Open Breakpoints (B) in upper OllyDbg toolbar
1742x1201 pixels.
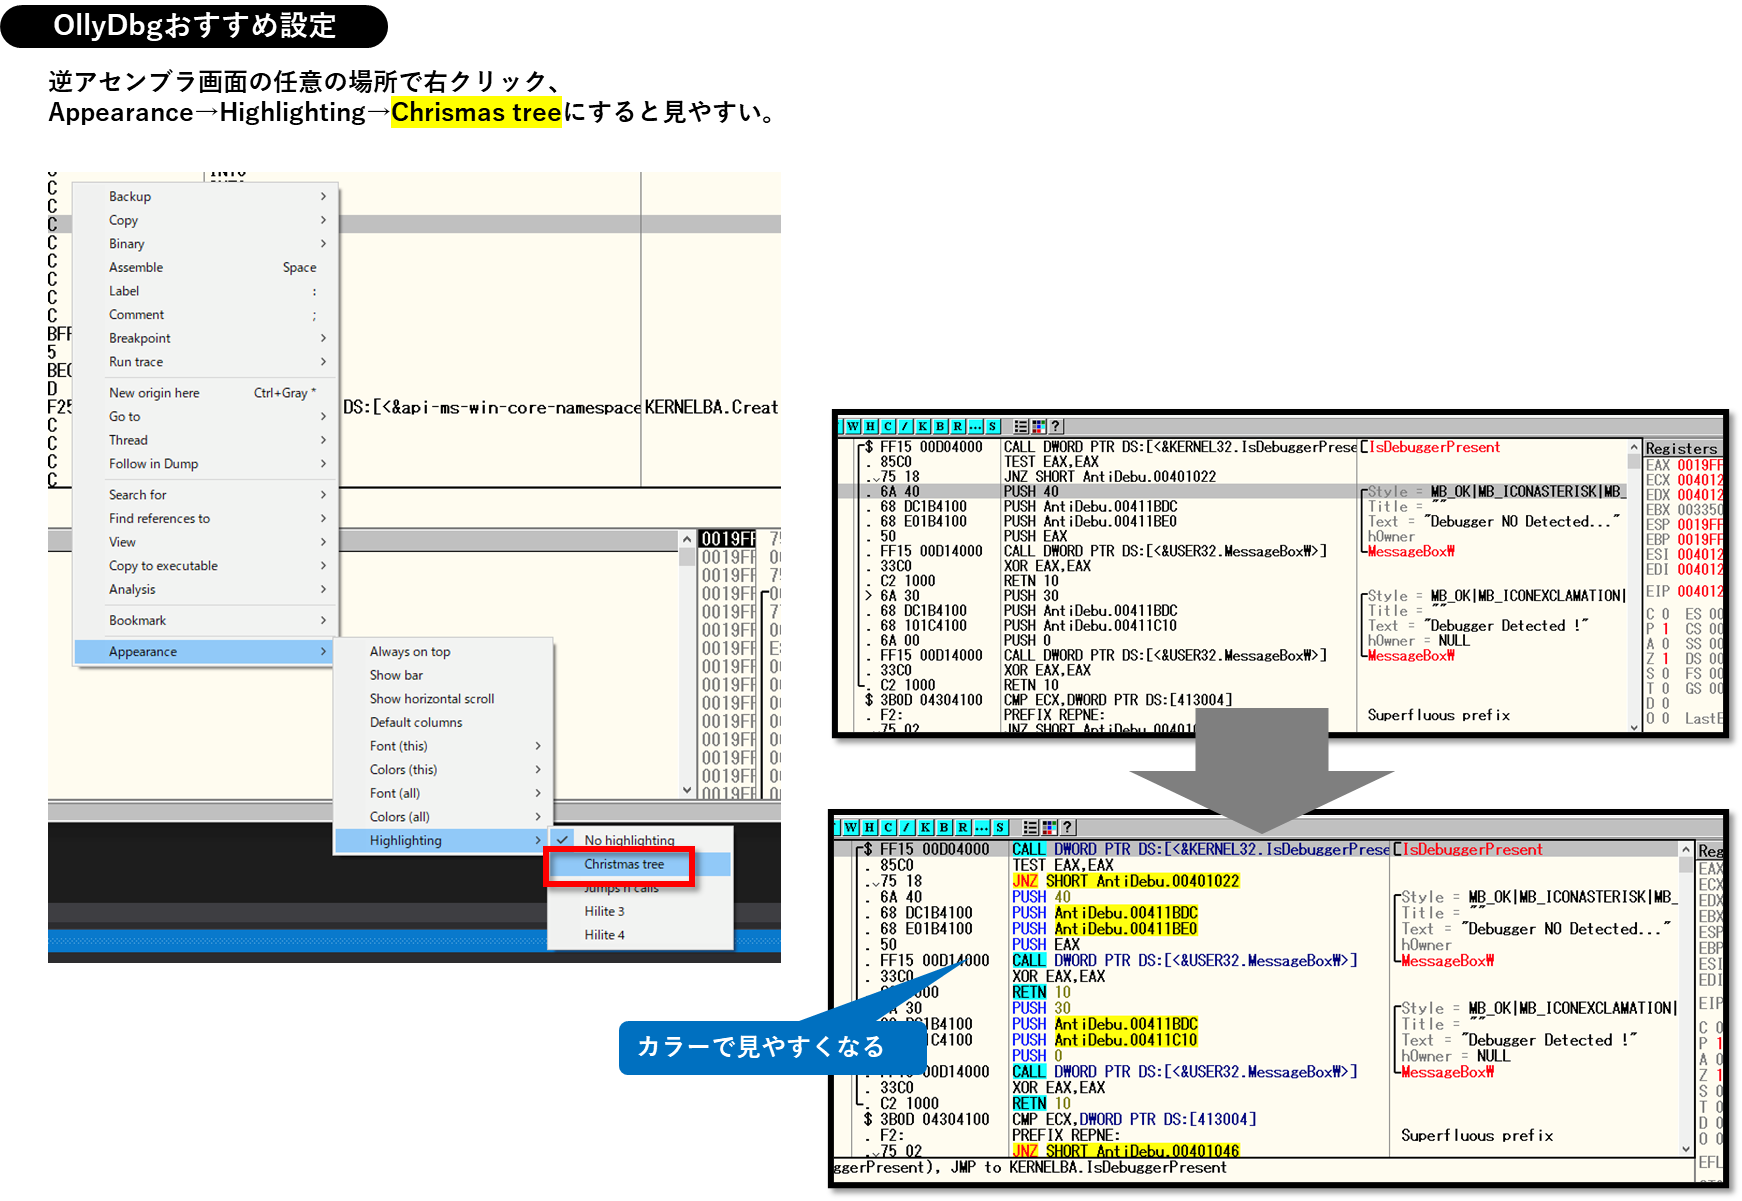tap(940, 426)
